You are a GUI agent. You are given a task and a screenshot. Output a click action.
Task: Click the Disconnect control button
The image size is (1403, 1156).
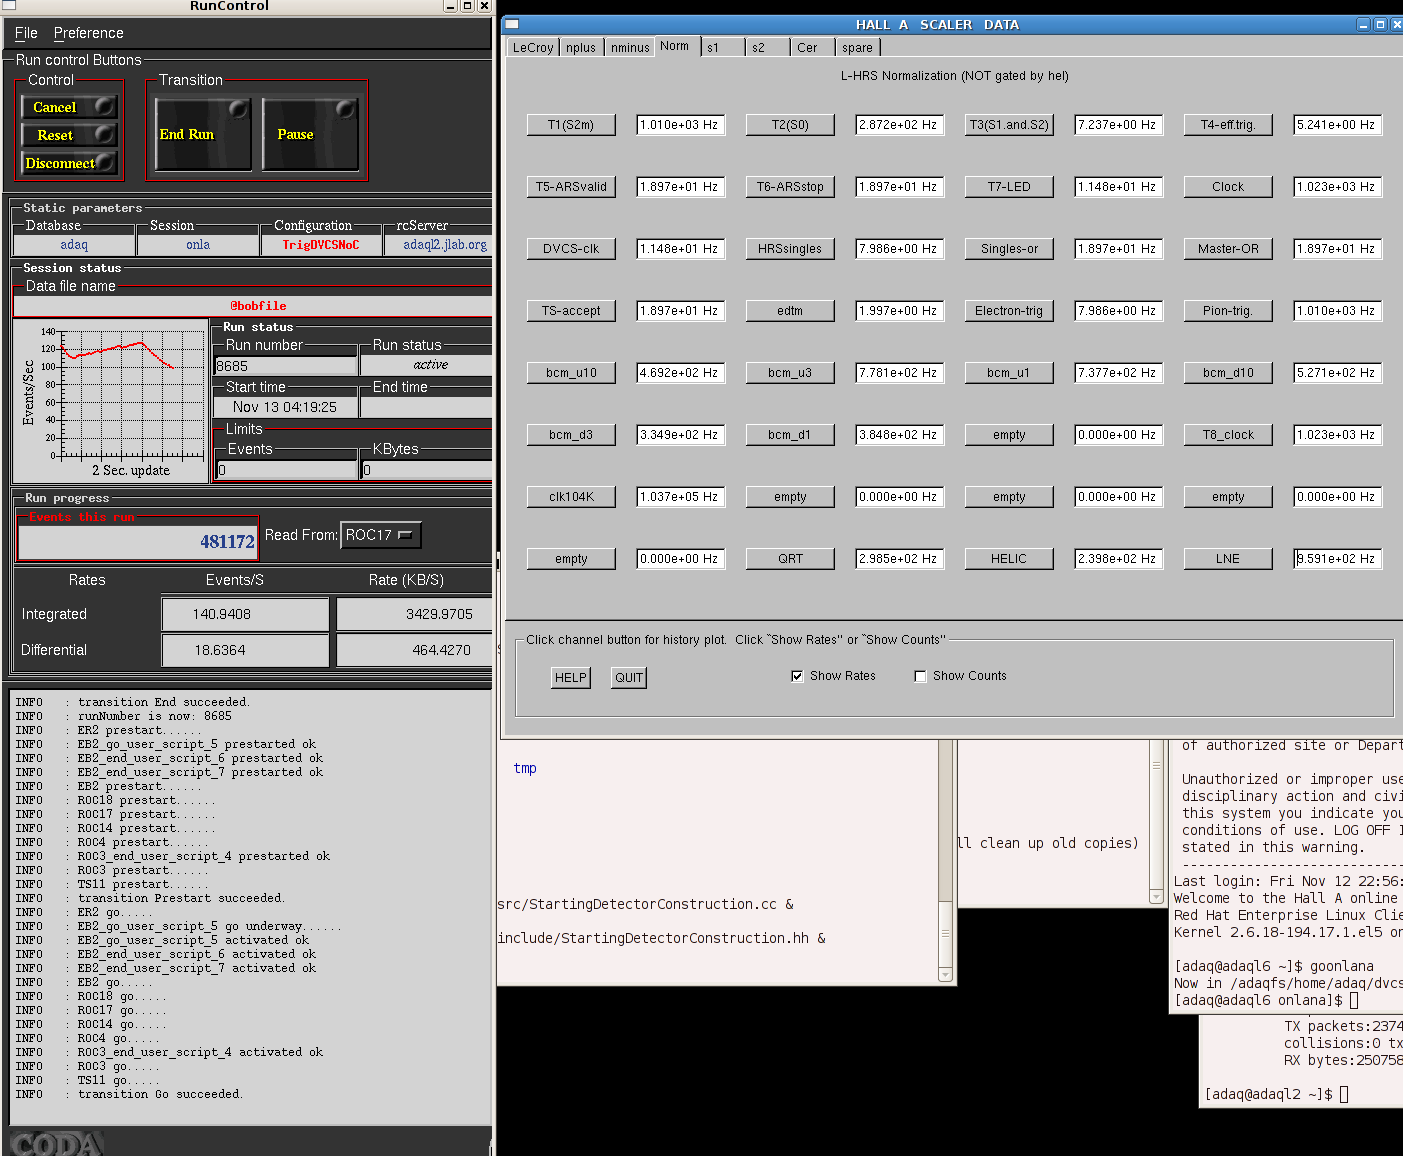pyautogui.click(x=68, y=163)
